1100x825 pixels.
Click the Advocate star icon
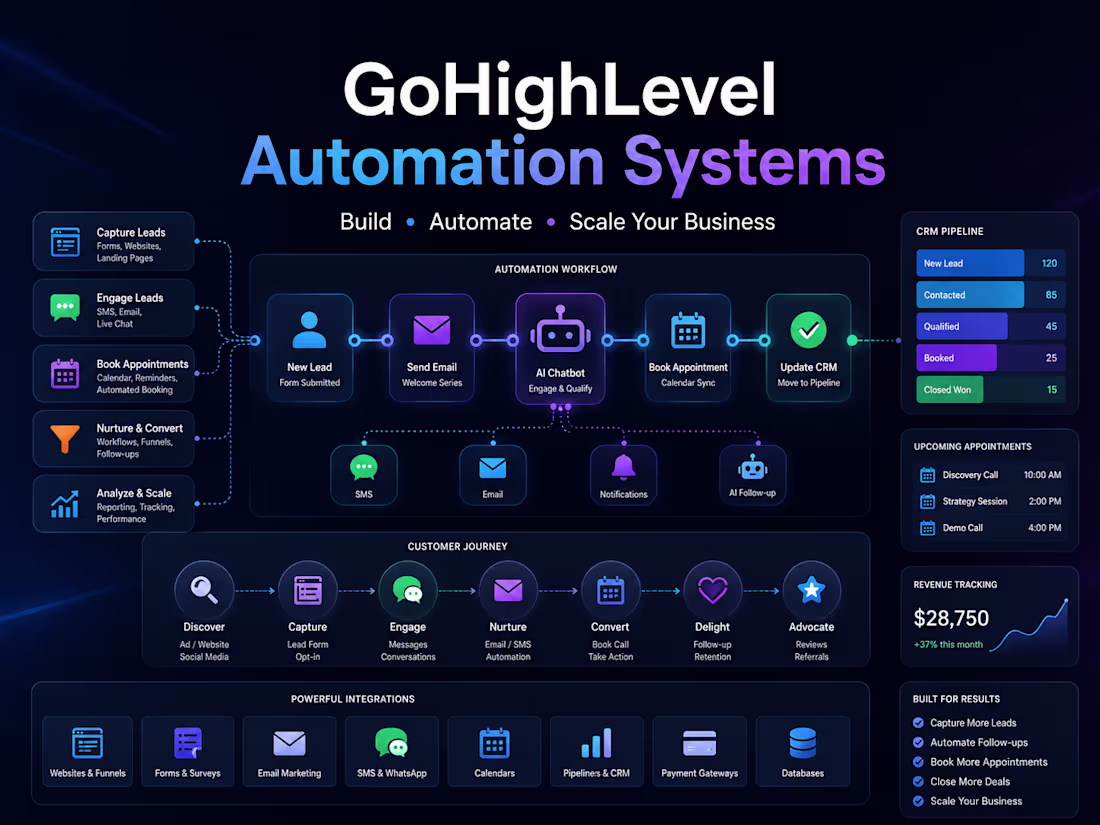[811, 590]
